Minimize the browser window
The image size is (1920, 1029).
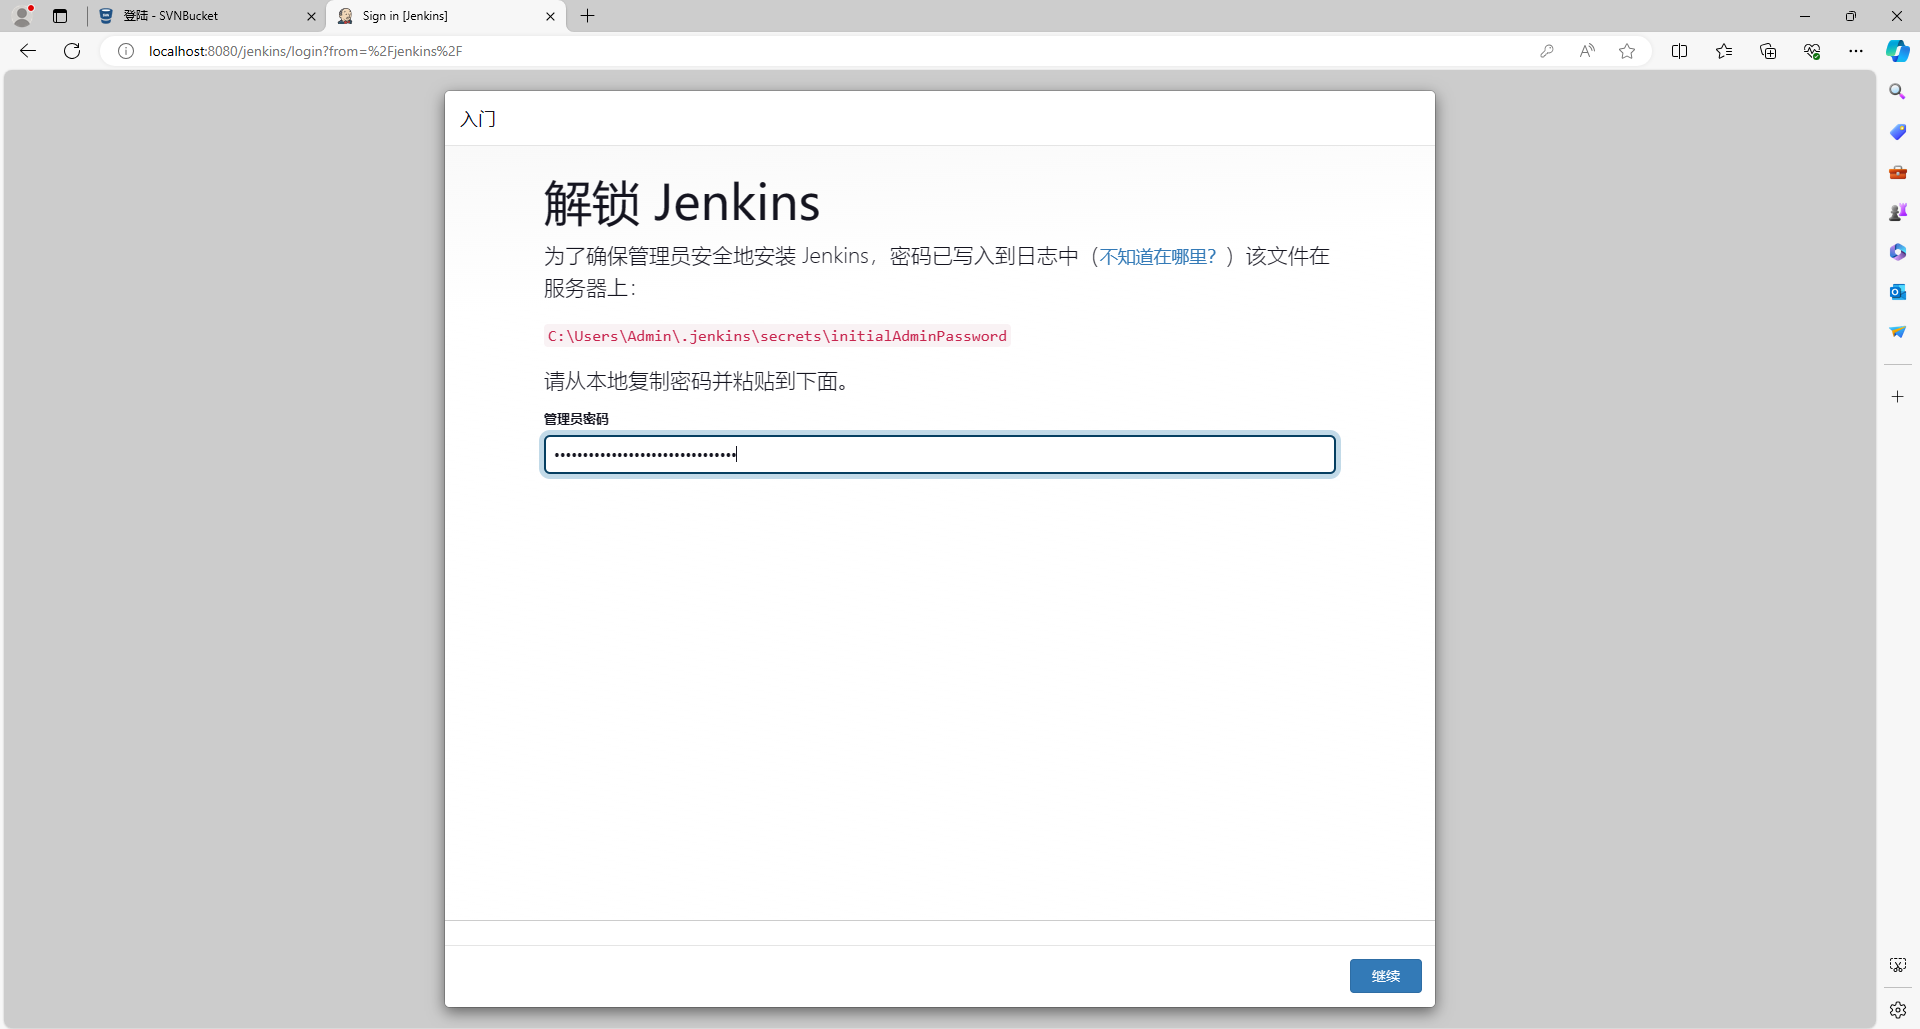click(x=1805, y=16)
